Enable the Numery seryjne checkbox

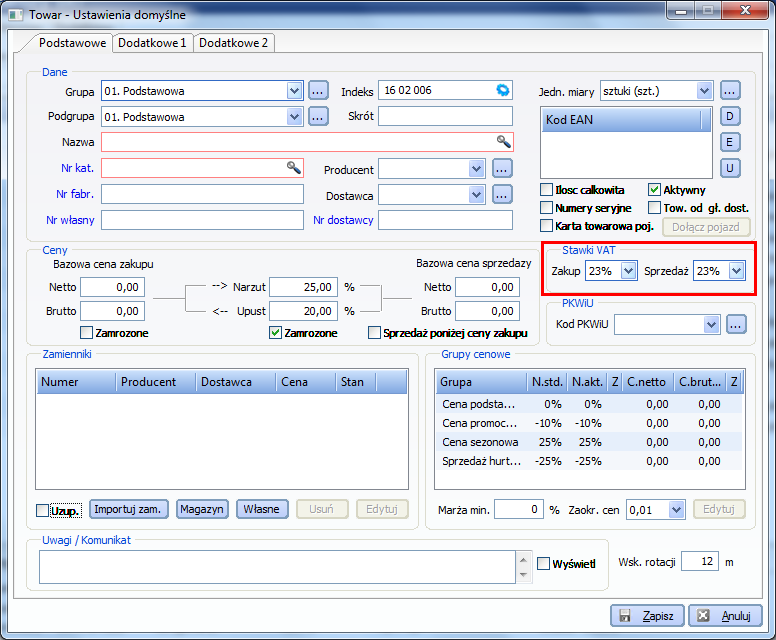[x=546, y=207]
